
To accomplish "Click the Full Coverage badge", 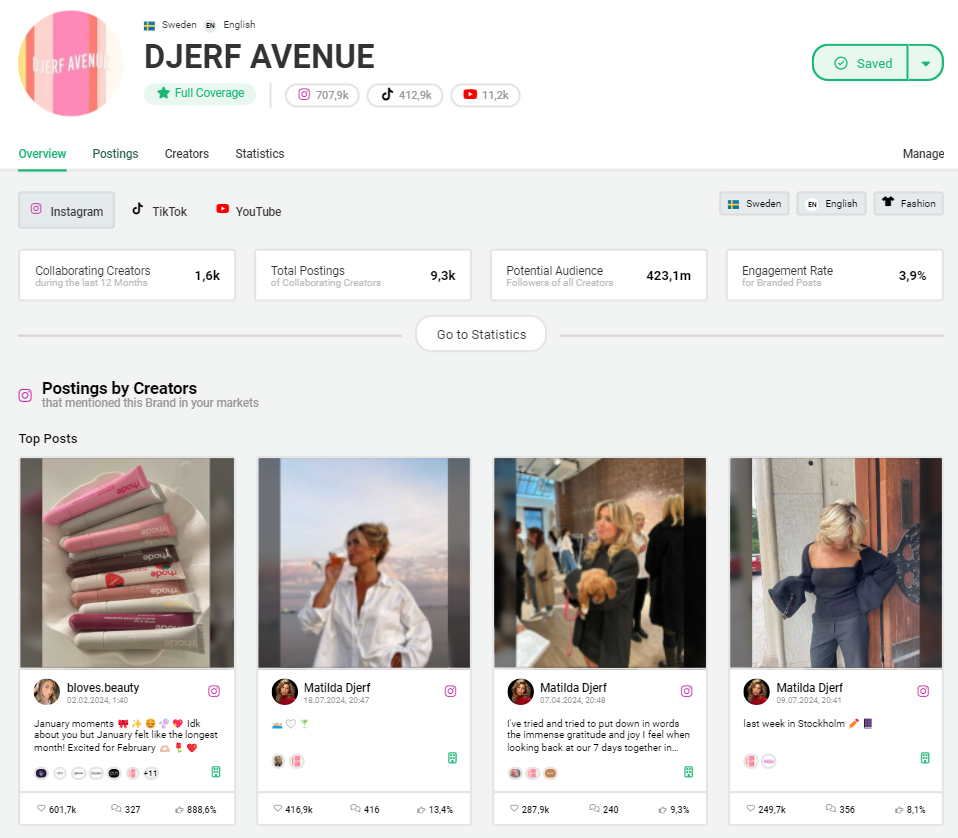I will (200, 93).
